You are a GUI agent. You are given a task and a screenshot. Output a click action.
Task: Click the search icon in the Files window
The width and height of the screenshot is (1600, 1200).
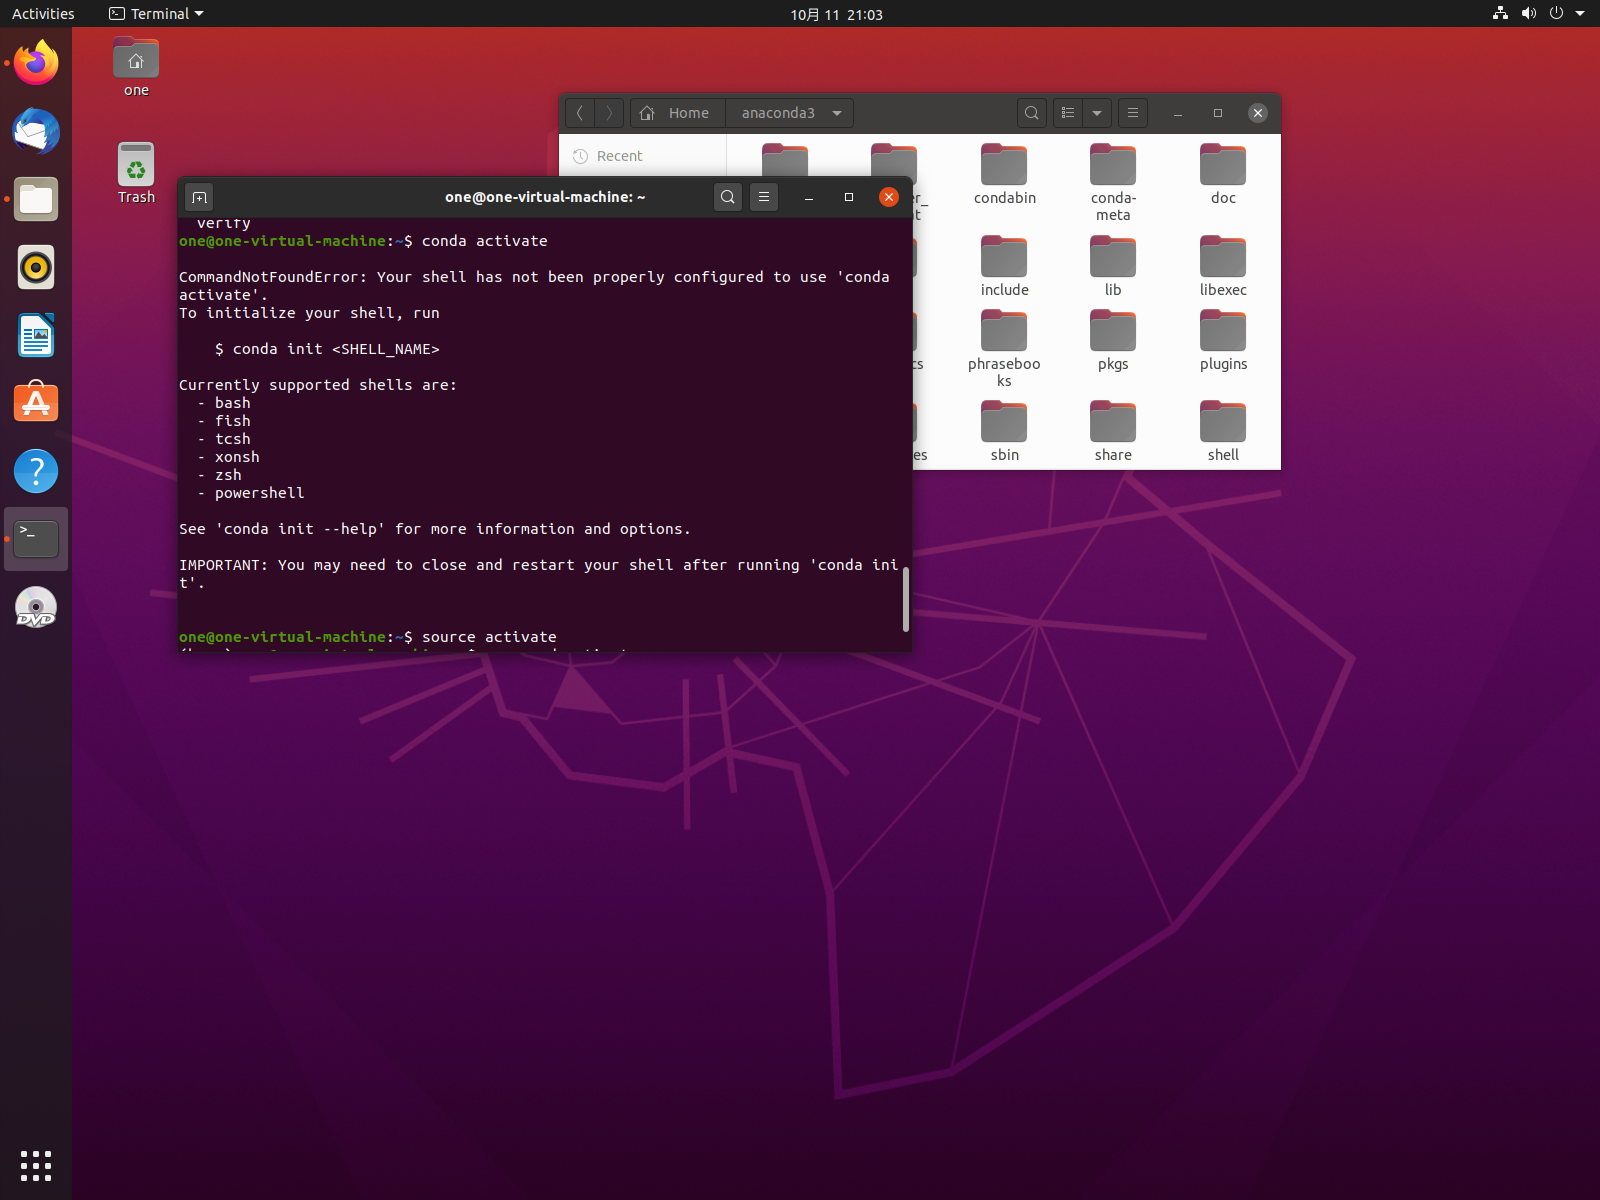click(x=1031, y=113)
